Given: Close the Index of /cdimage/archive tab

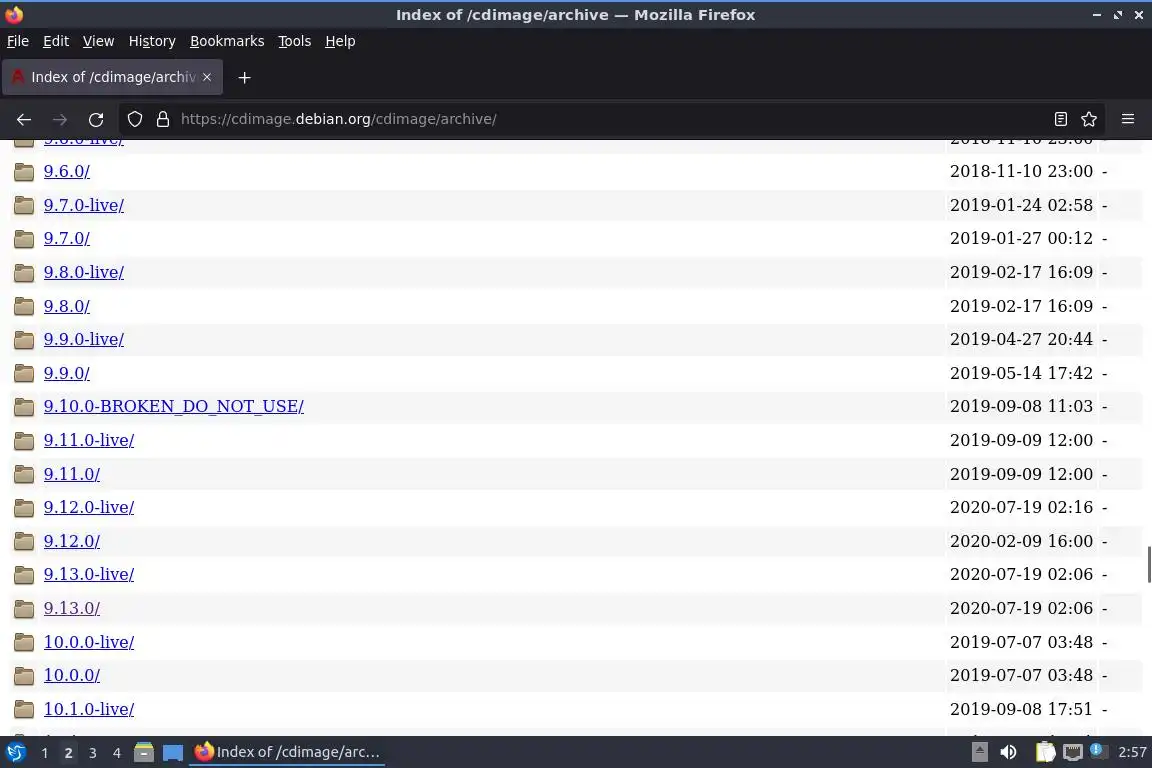Looking at the screenshot, I should (206, 77).
